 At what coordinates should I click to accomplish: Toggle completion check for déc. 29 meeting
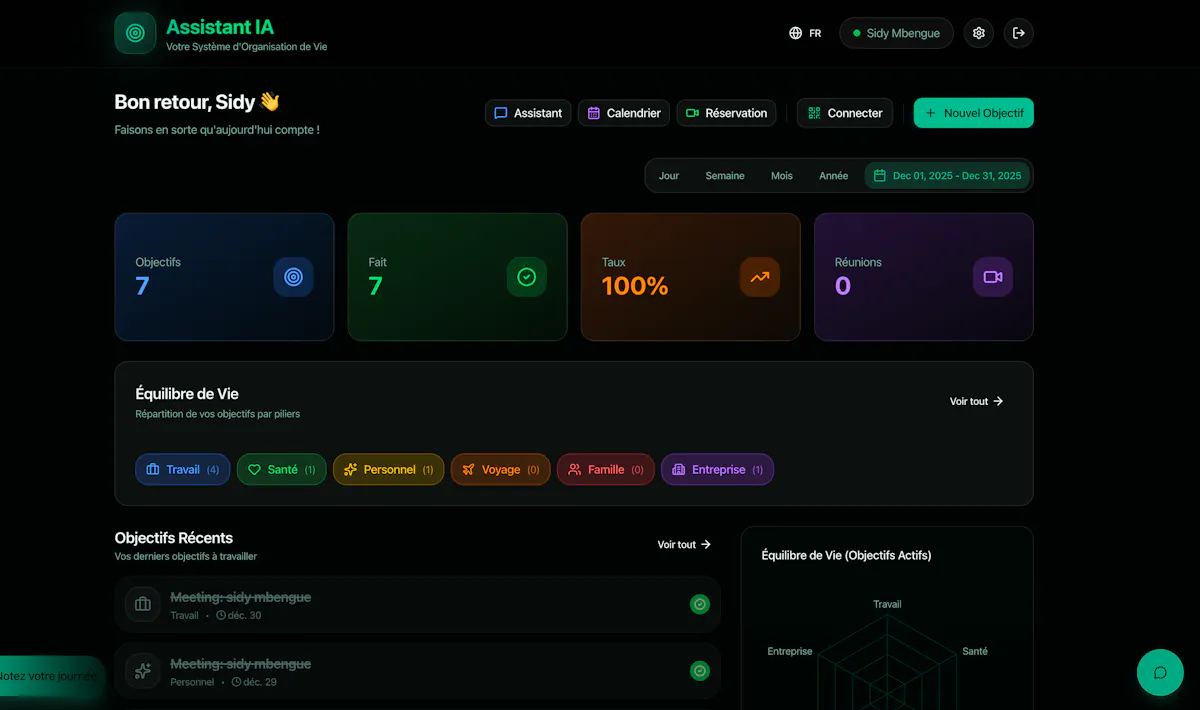coord(700,671)
